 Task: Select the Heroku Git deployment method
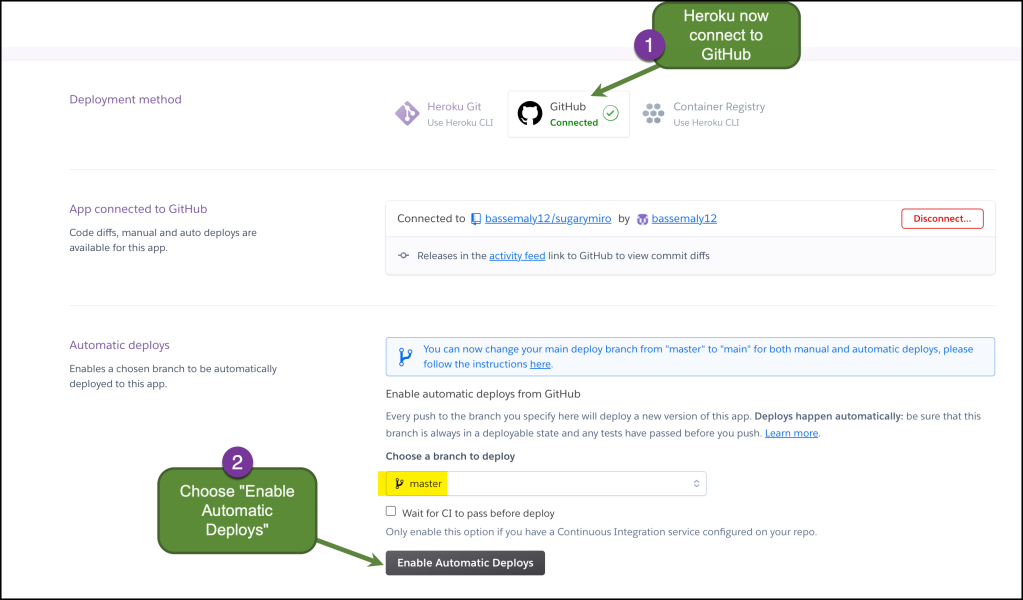(x=444, y=114)
